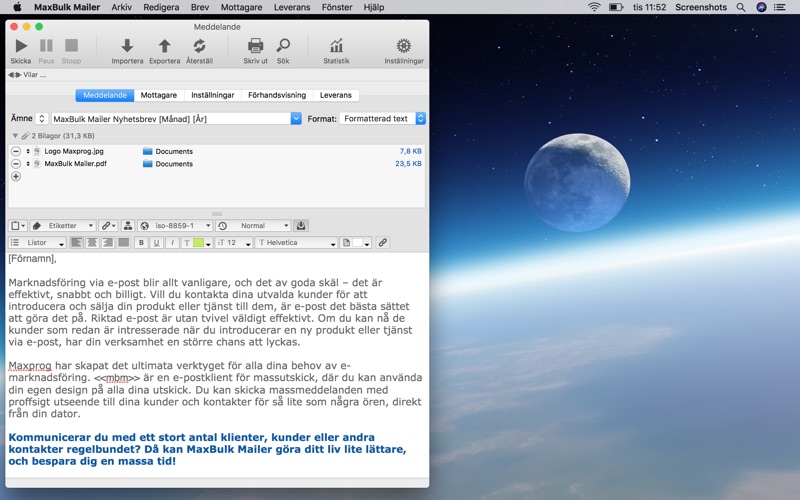Print with the Skriv ut icon
Image resolution: width=800 pixels, height=500 pixels.
[255, 46]
